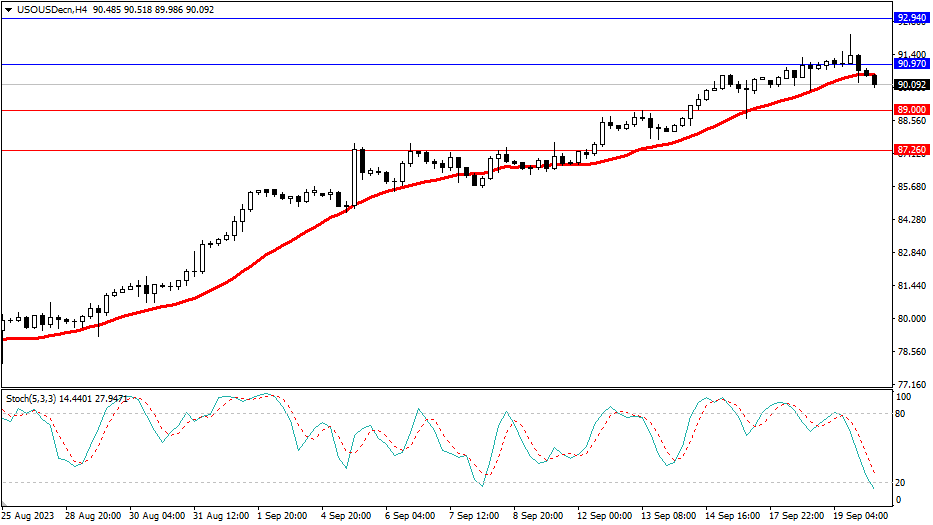This screenshot has width=933, height=525.
Task: Click the 12 Sep 00:00 time label
Action: coord(604,516)
